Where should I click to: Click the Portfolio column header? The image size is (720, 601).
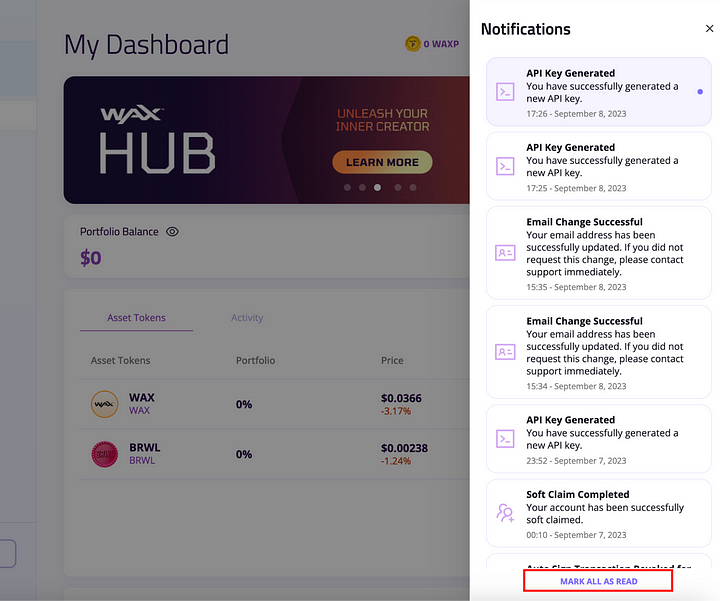(255, 360)
